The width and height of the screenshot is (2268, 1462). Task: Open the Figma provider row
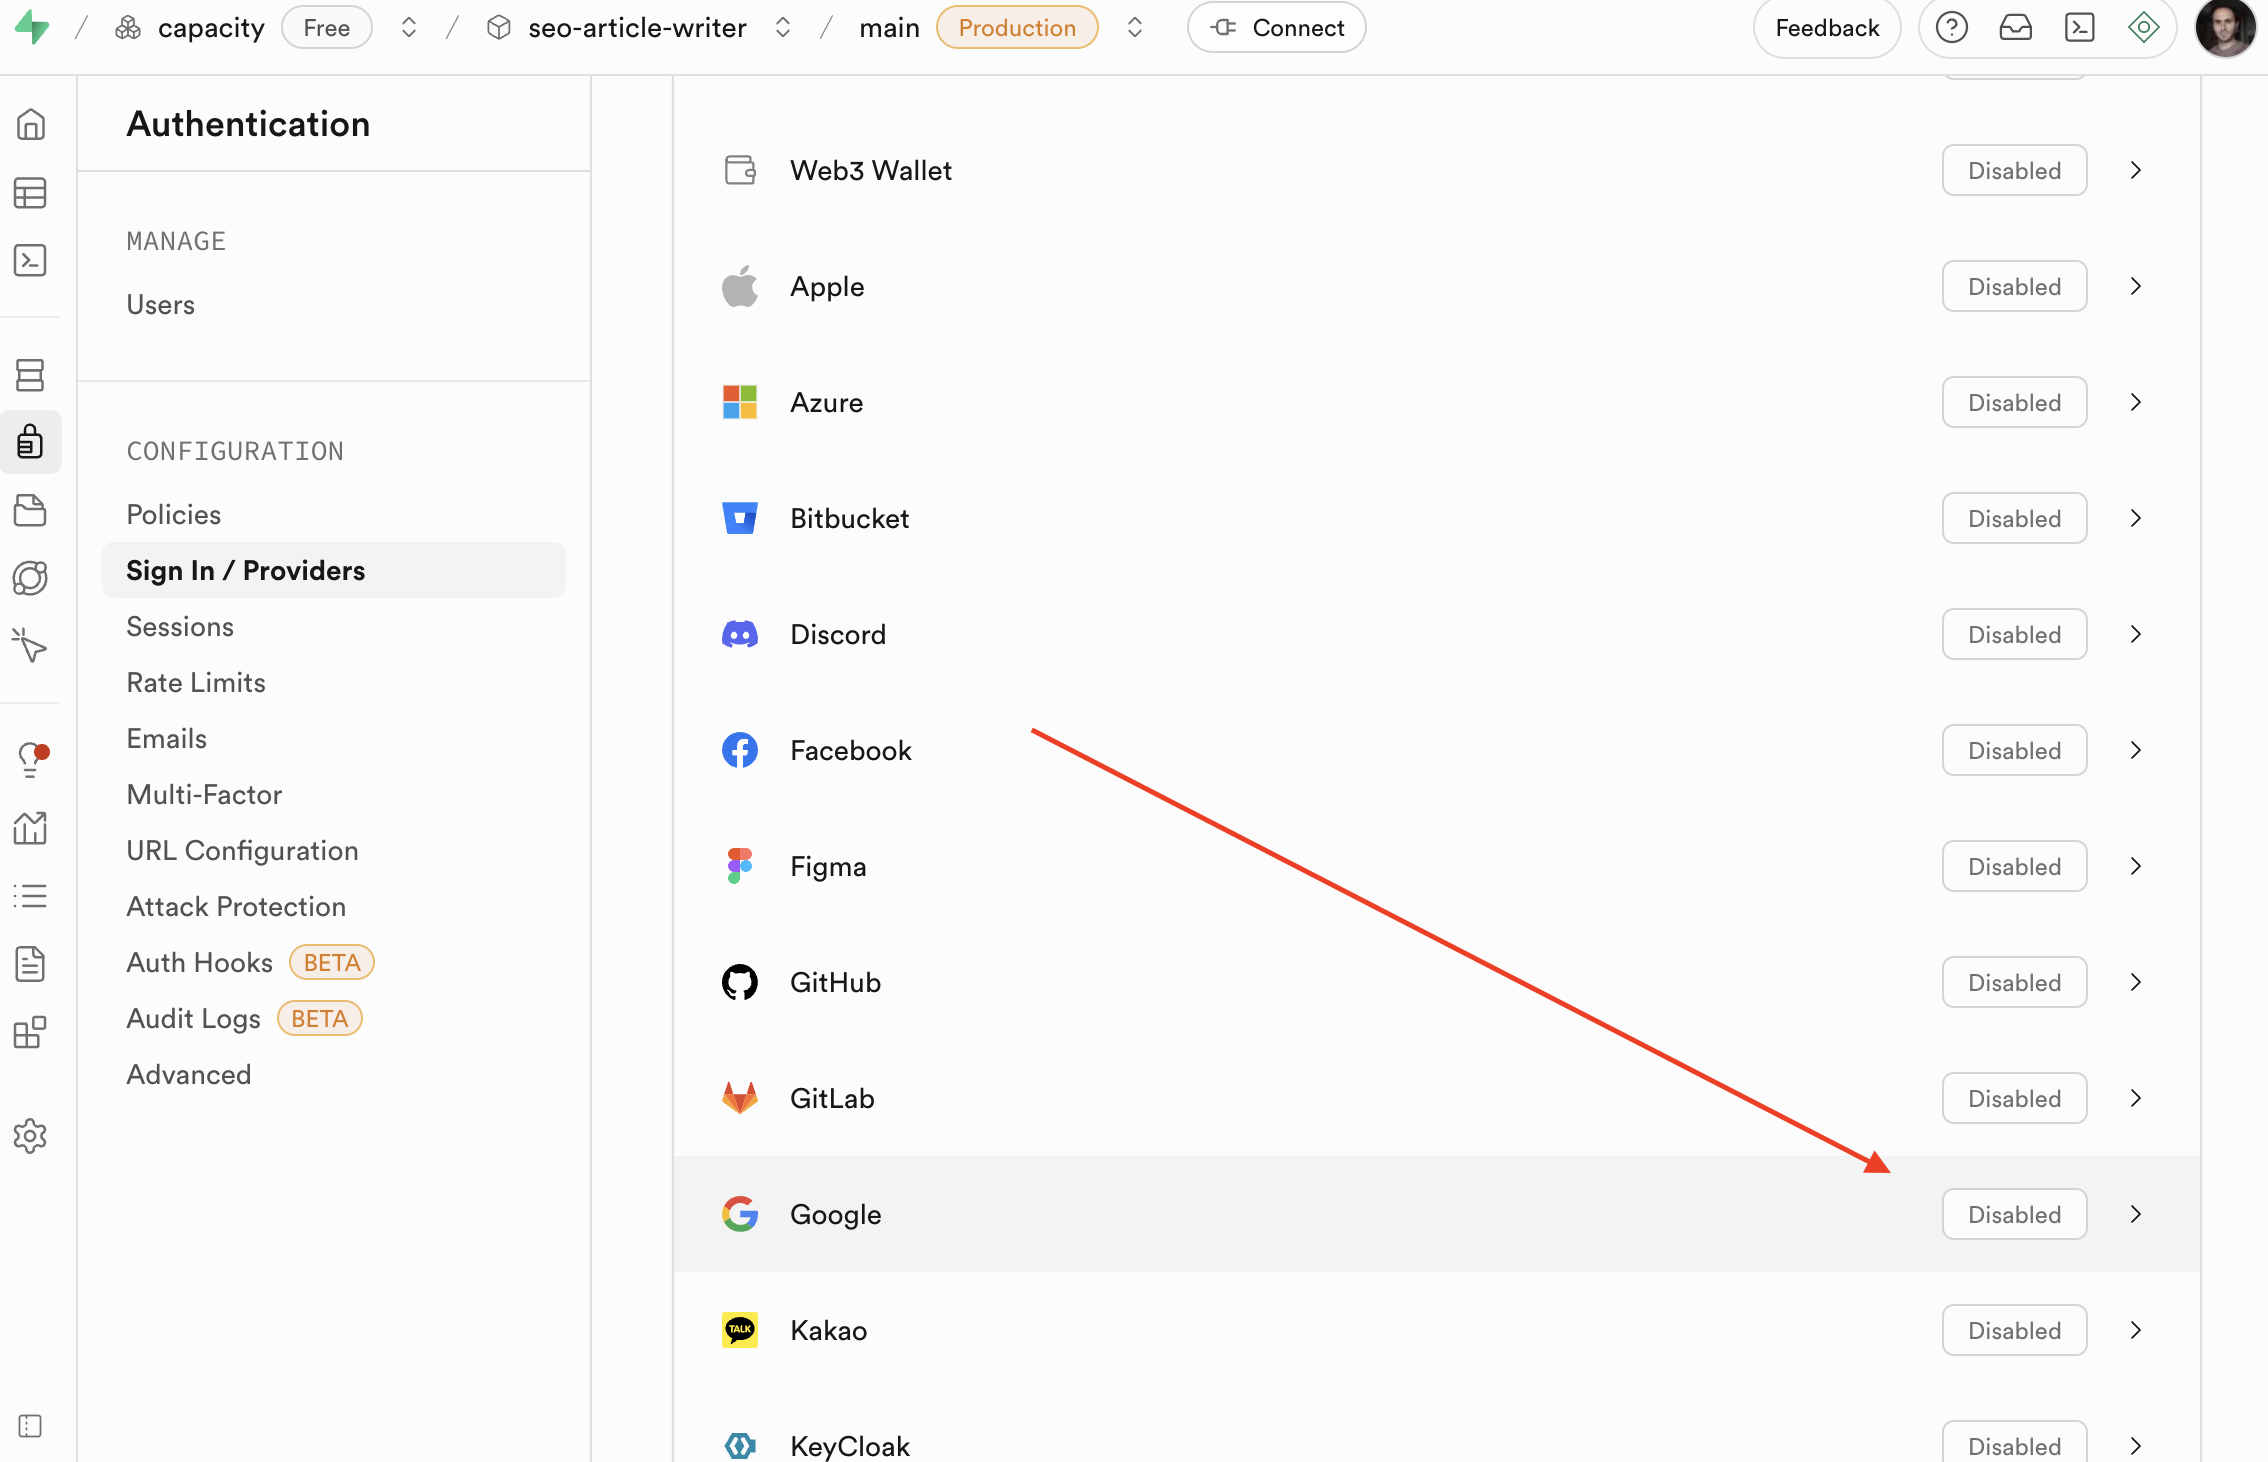click(1436, 866)
